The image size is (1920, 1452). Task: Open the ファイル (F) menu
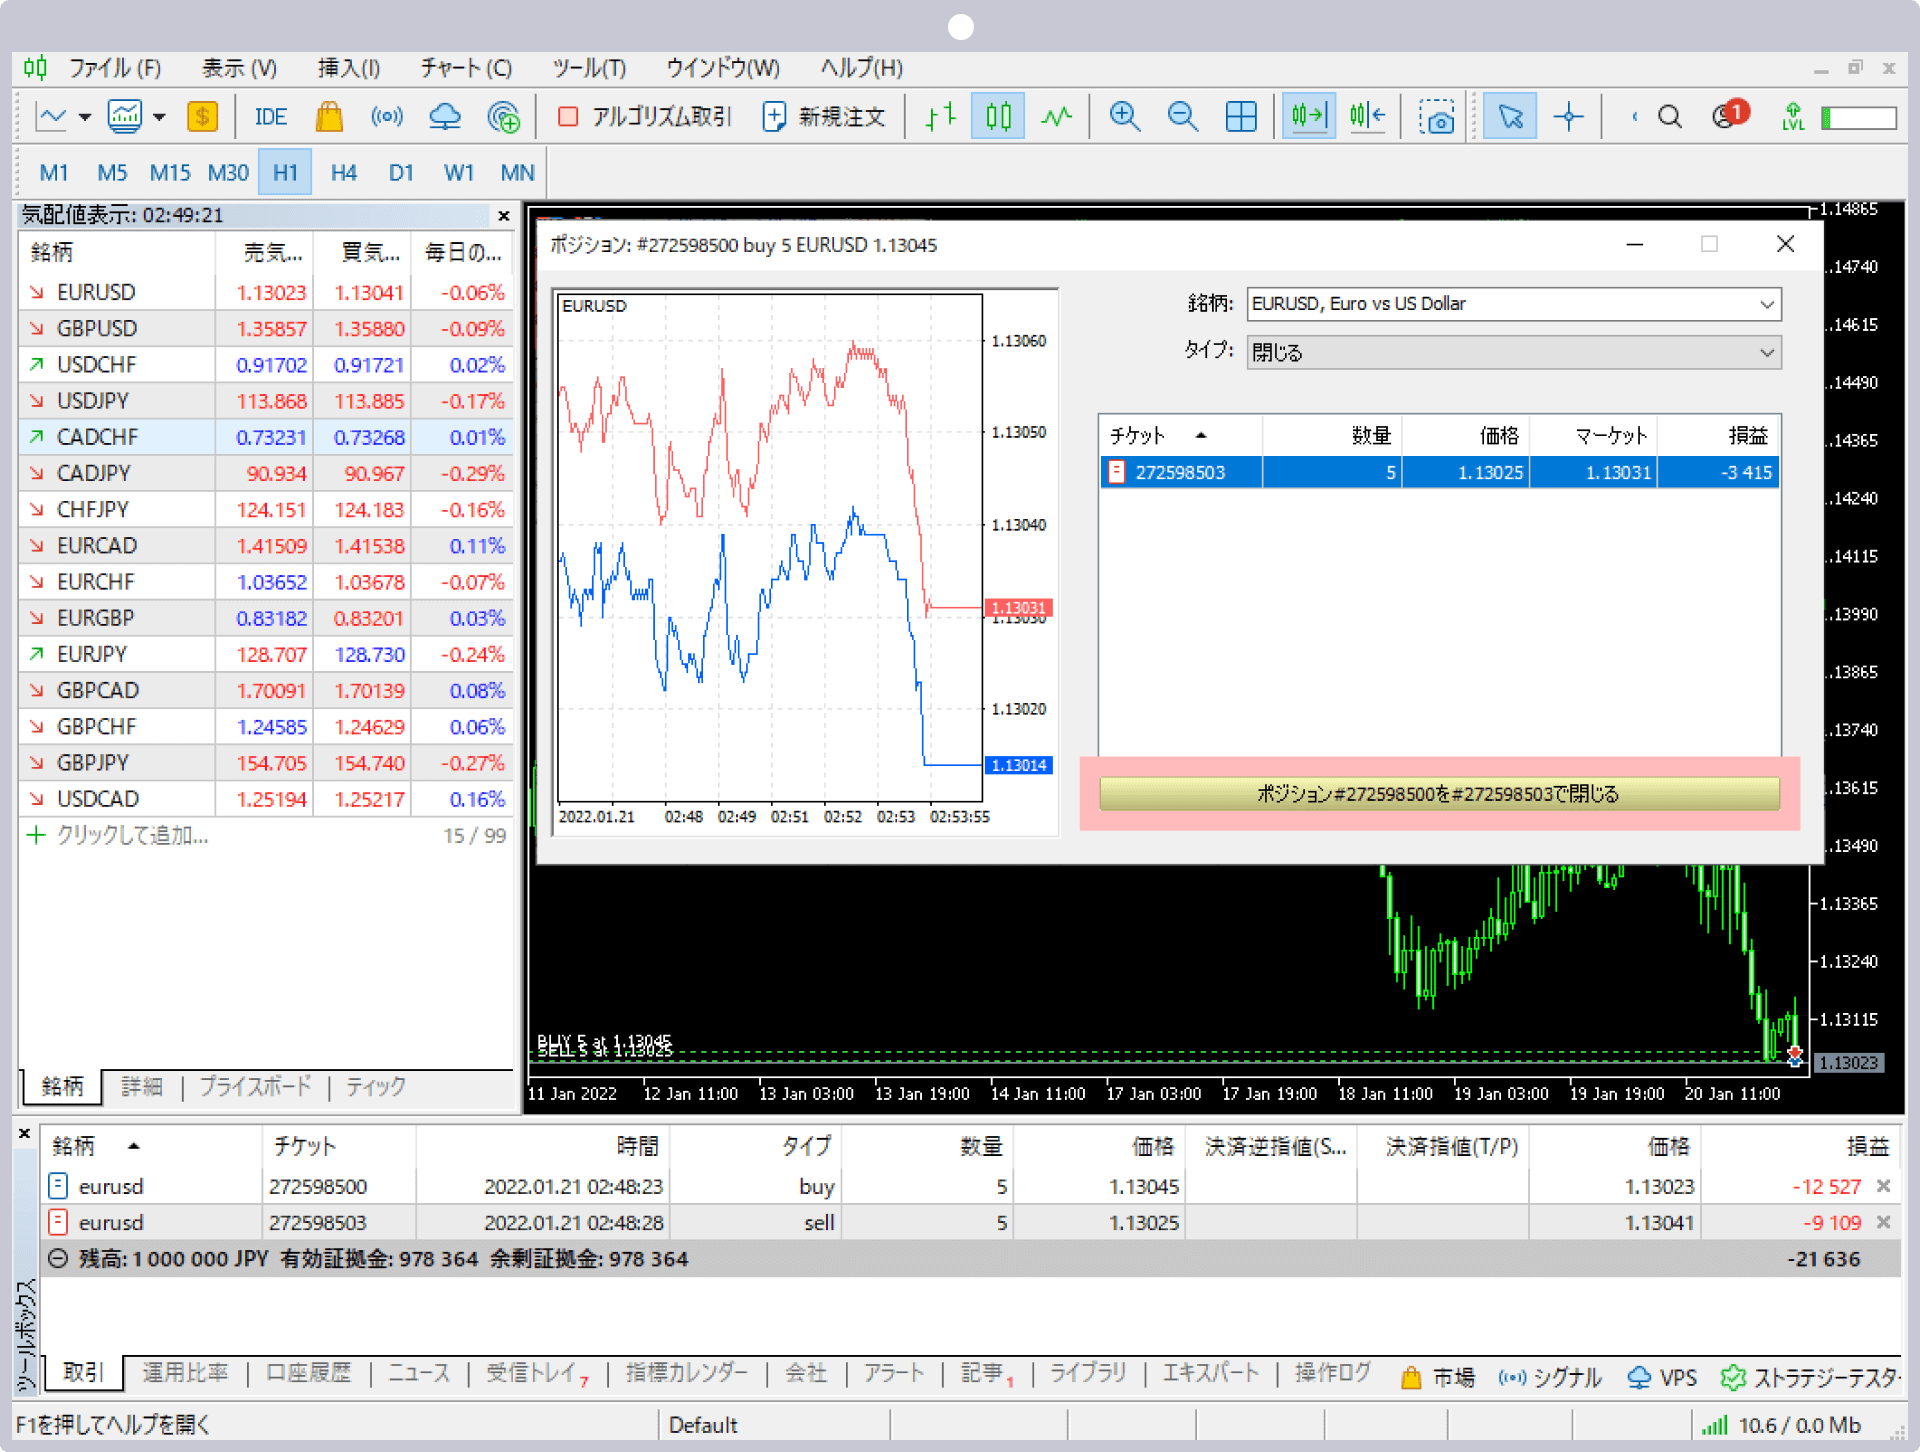click(x=115, y=68)
